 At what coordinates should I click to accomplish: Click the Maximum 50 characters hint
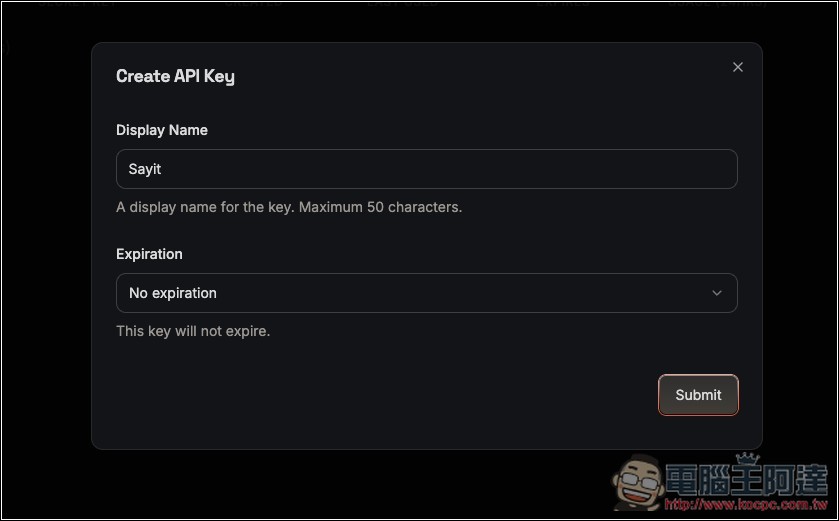380,207
